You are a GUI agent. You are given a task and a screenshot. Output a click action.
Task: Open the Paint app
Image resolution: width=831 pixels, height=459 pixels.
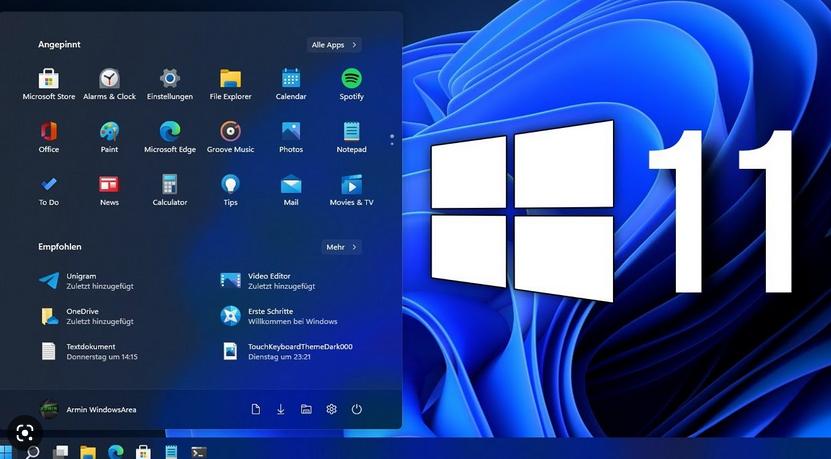[109, 138]
